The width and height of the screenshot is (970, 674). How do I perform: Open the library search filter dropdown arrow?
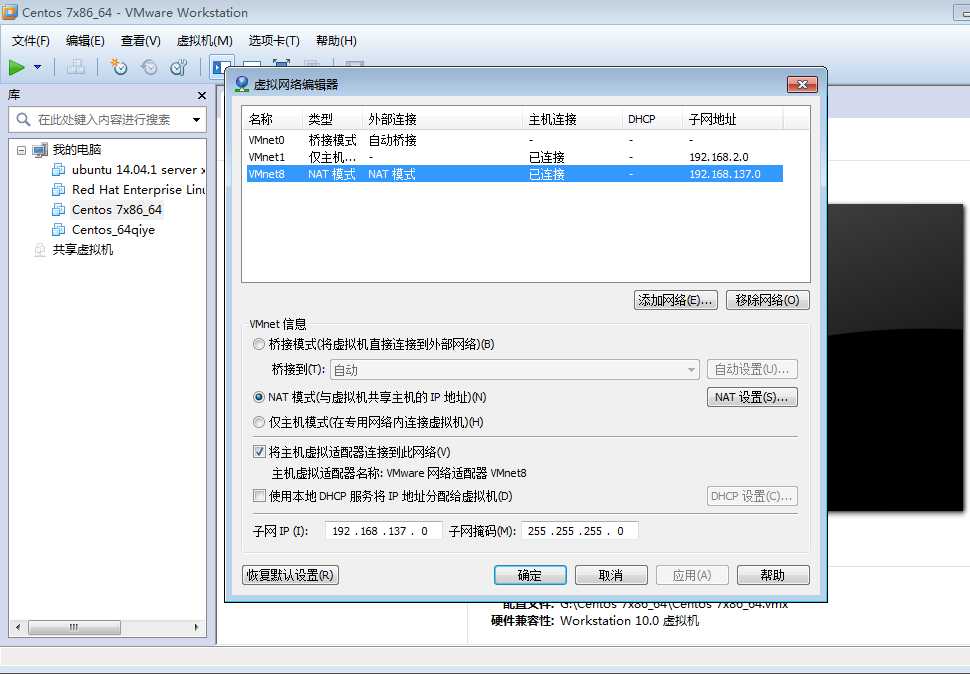click(x=196, y=119)
